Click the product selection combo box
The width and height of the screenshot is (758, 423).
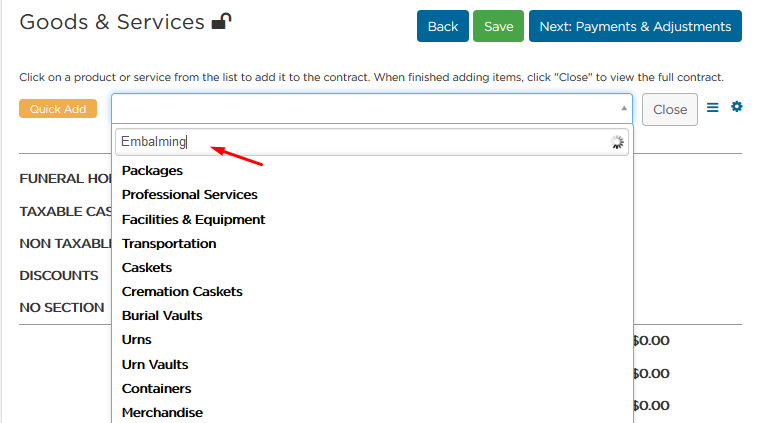372,109
